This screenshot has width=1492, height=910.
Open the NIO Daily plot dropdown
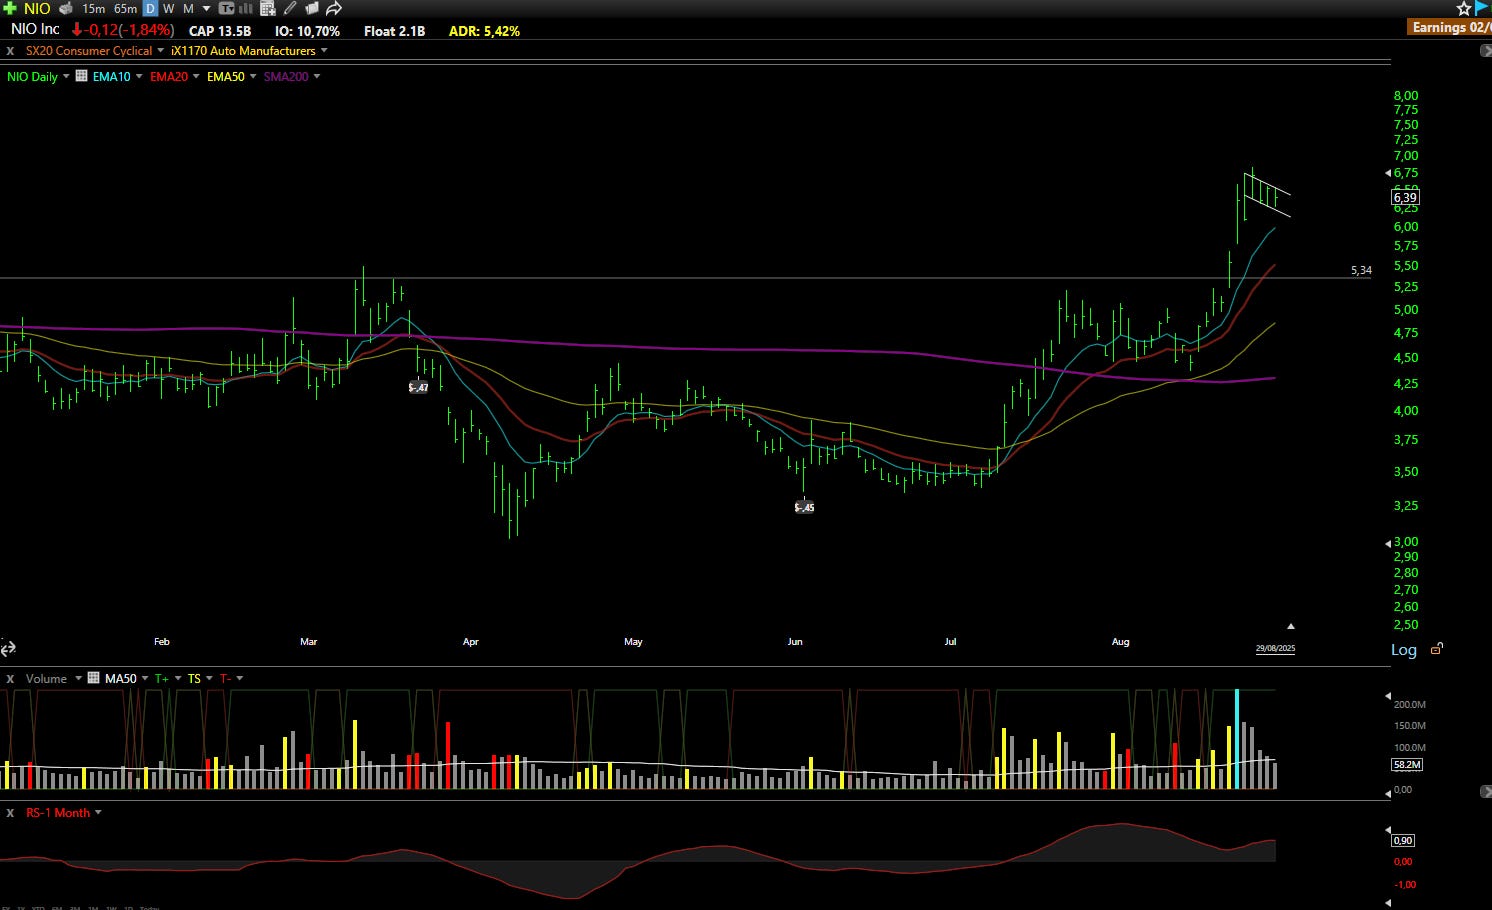(66, 76)
